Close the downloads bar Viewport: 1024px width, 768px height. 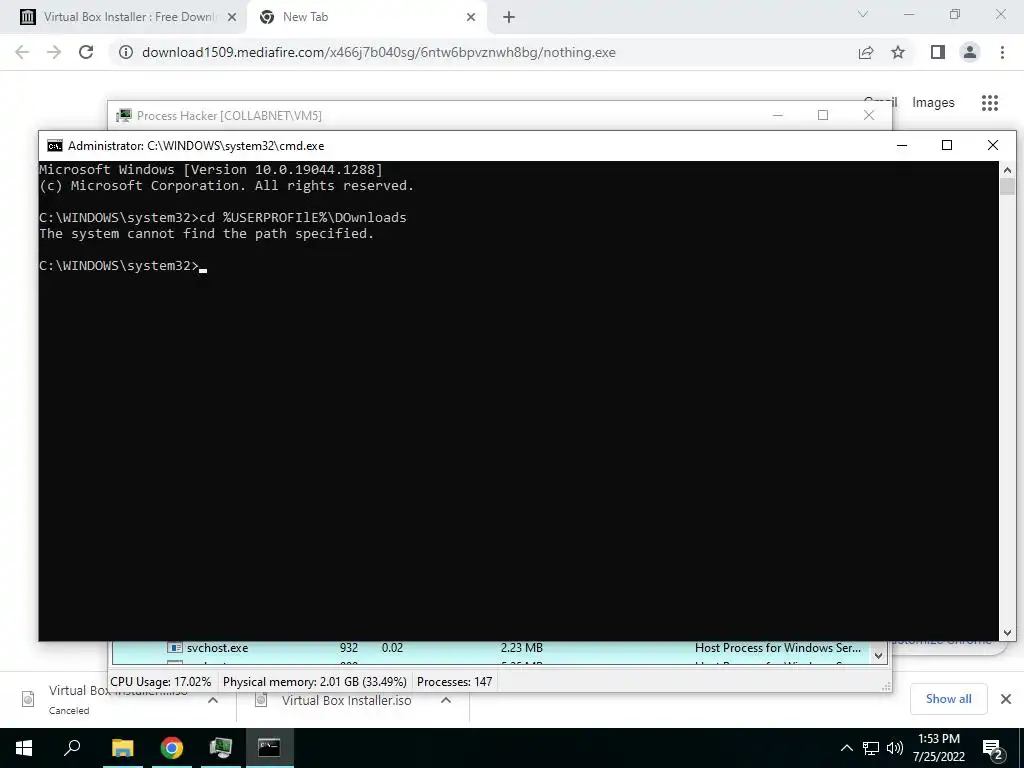(1006, 699)
